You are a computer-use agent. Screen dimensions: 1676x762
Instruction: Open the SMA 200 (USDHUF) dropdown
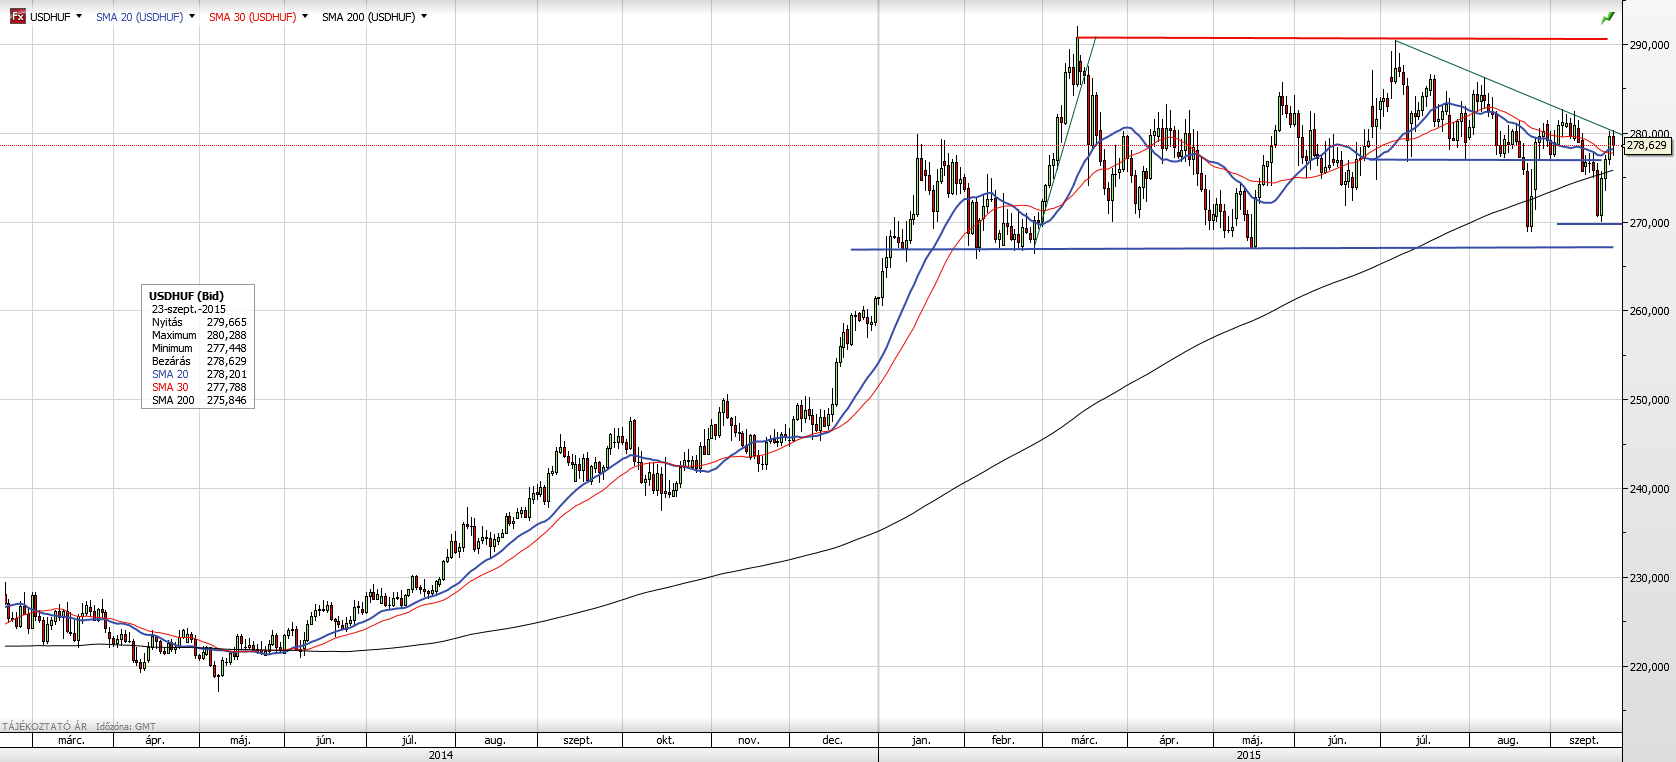coord(424,16)
